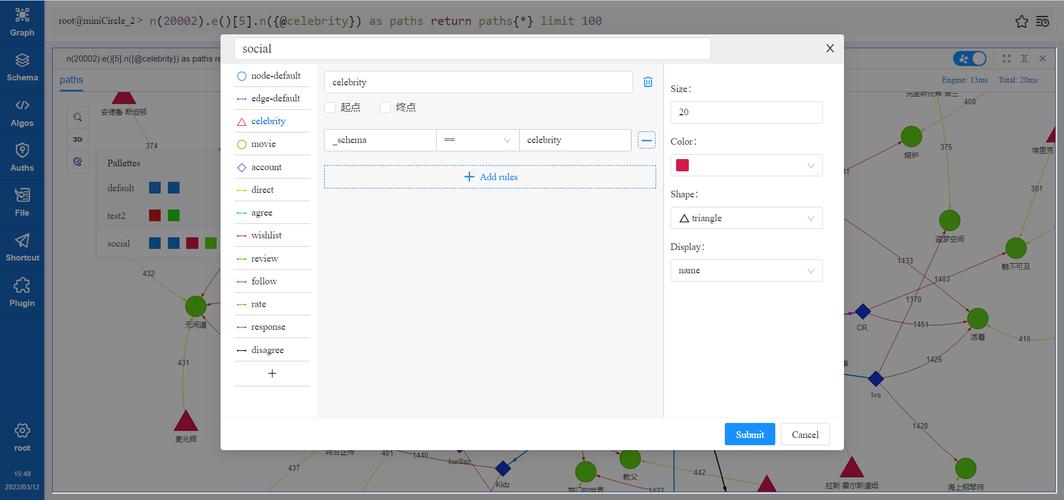Open the File section in sidebar
The image size is (1064, 500).
click(22, 202)
